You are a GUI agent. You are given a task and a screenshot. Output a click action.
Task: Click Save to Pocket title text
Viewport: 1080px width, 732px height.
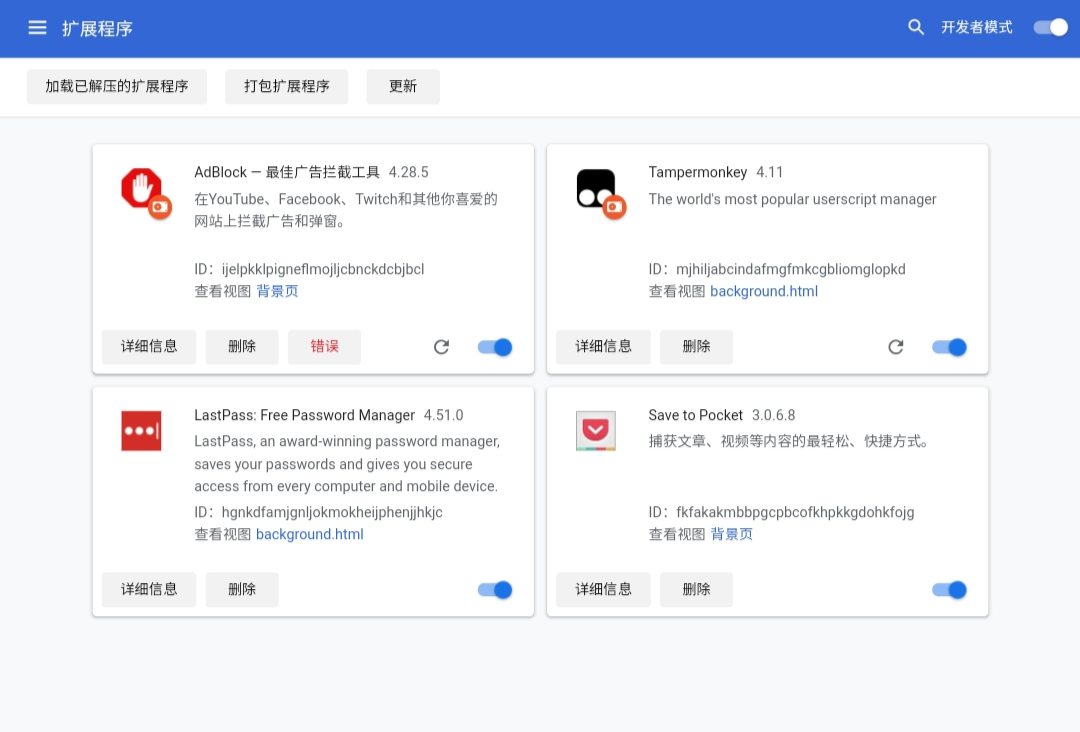[x=696, y=415]
